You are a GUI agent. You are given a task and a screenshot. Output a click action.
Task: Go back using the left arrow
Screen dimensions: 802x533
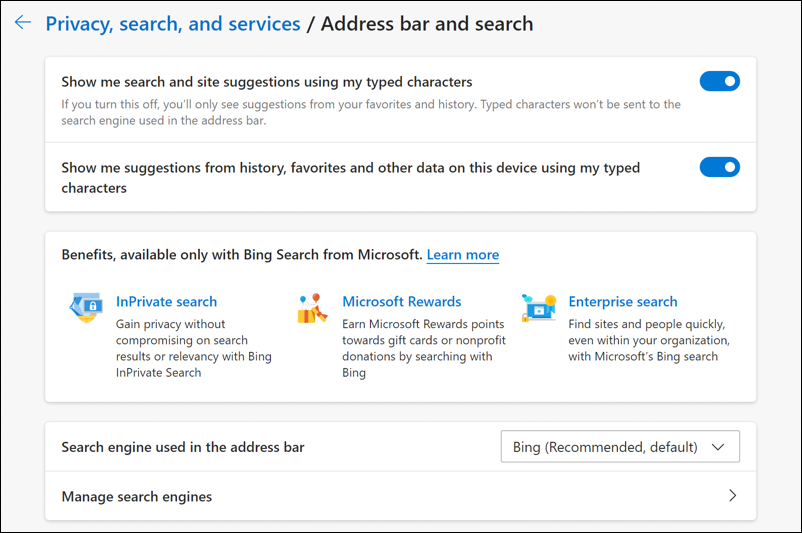[x=23, y=23]
